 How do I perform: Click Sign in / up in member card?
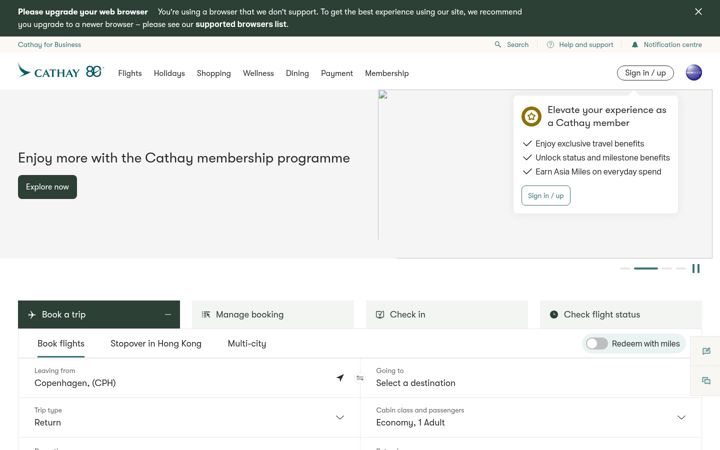[546, 196]
